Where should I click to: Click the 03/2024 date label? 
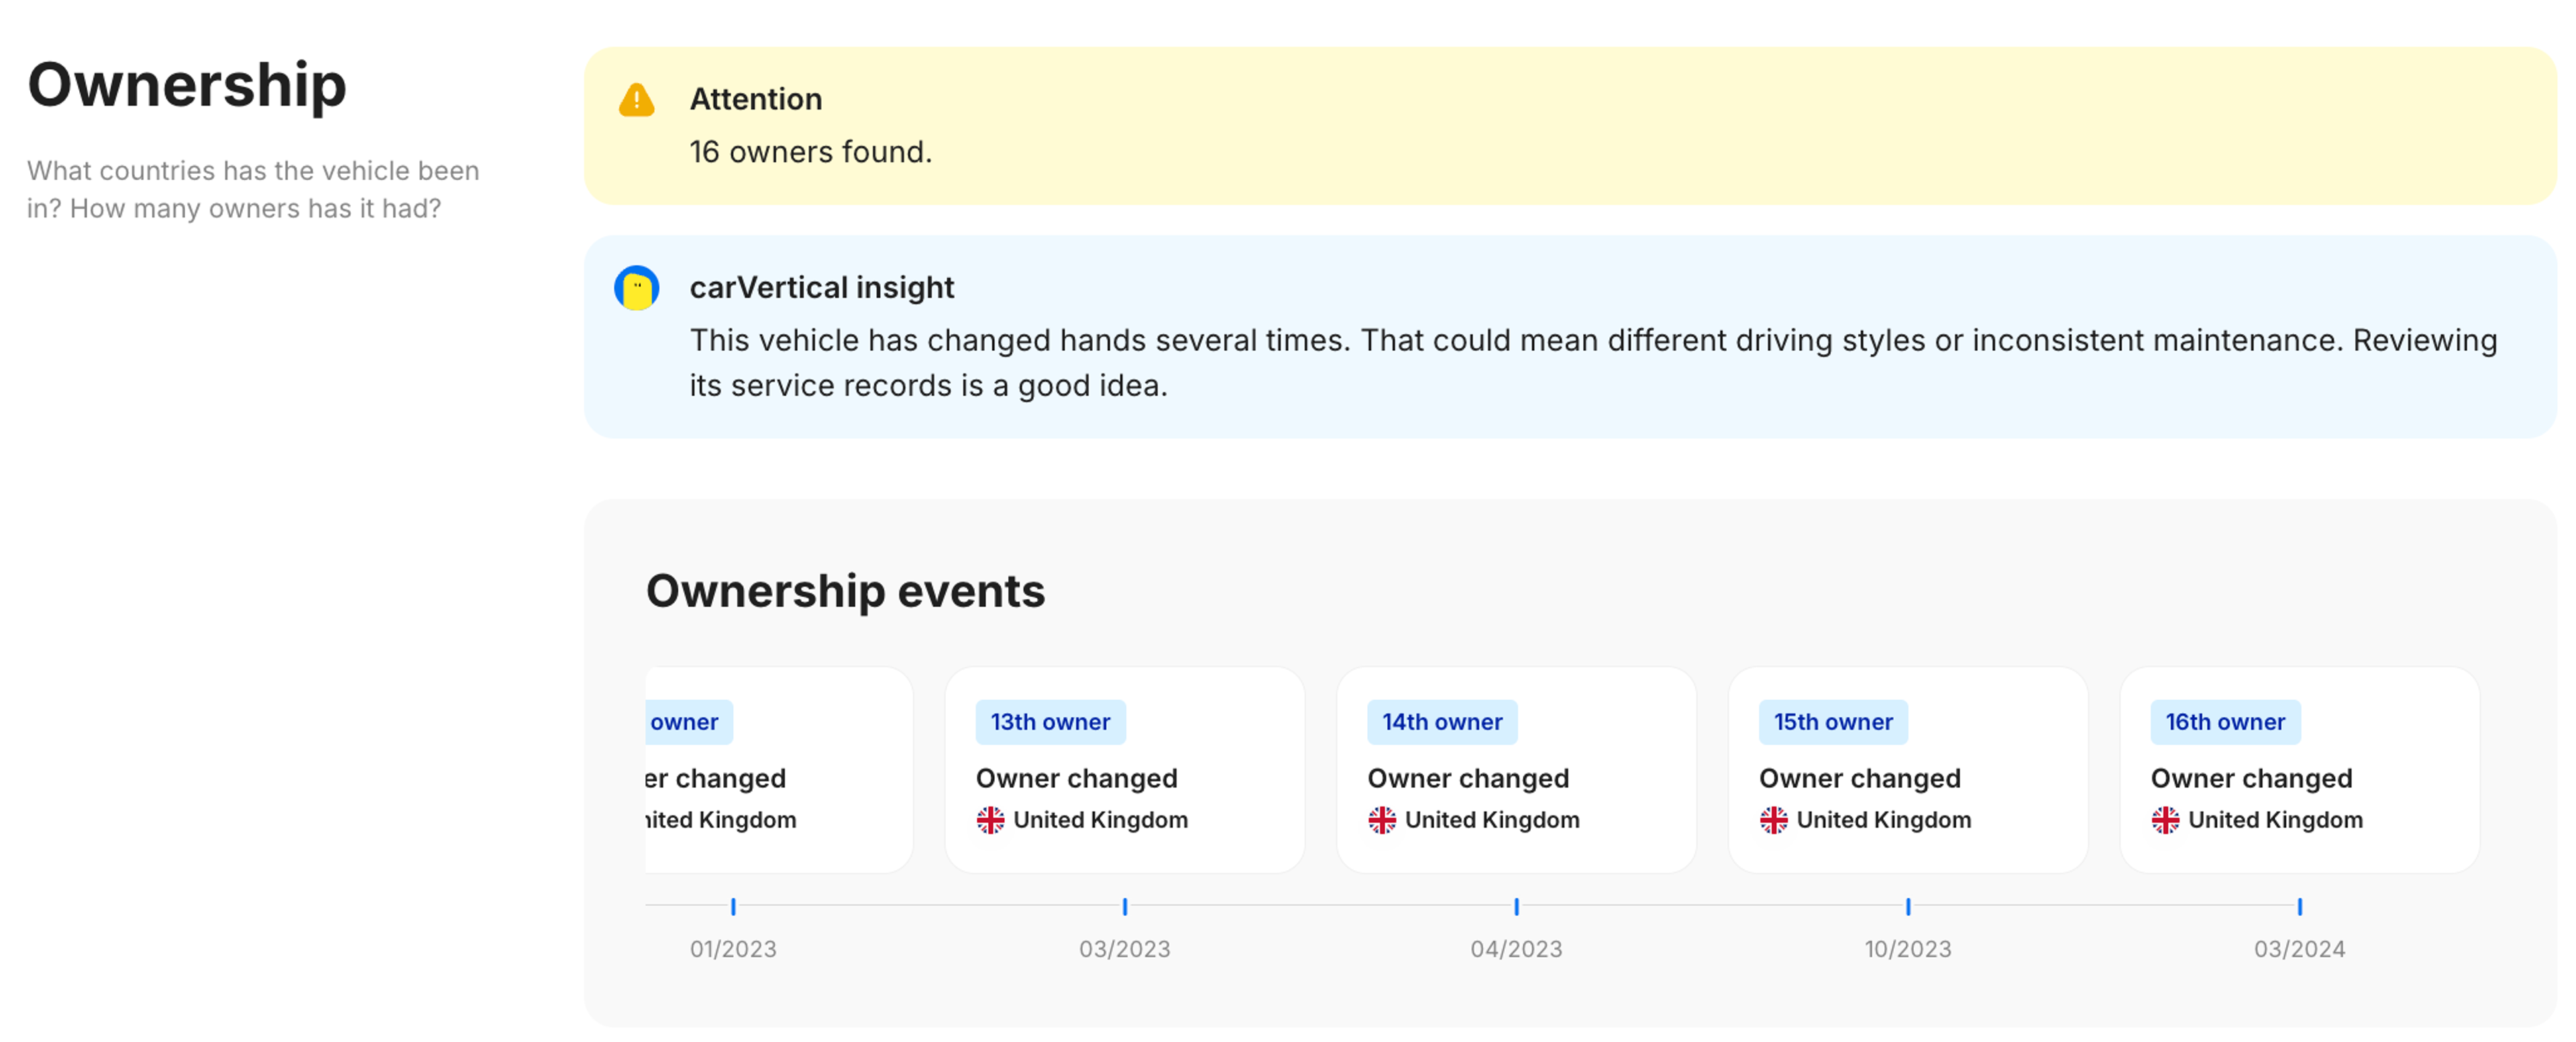[x=2299, y=949]
